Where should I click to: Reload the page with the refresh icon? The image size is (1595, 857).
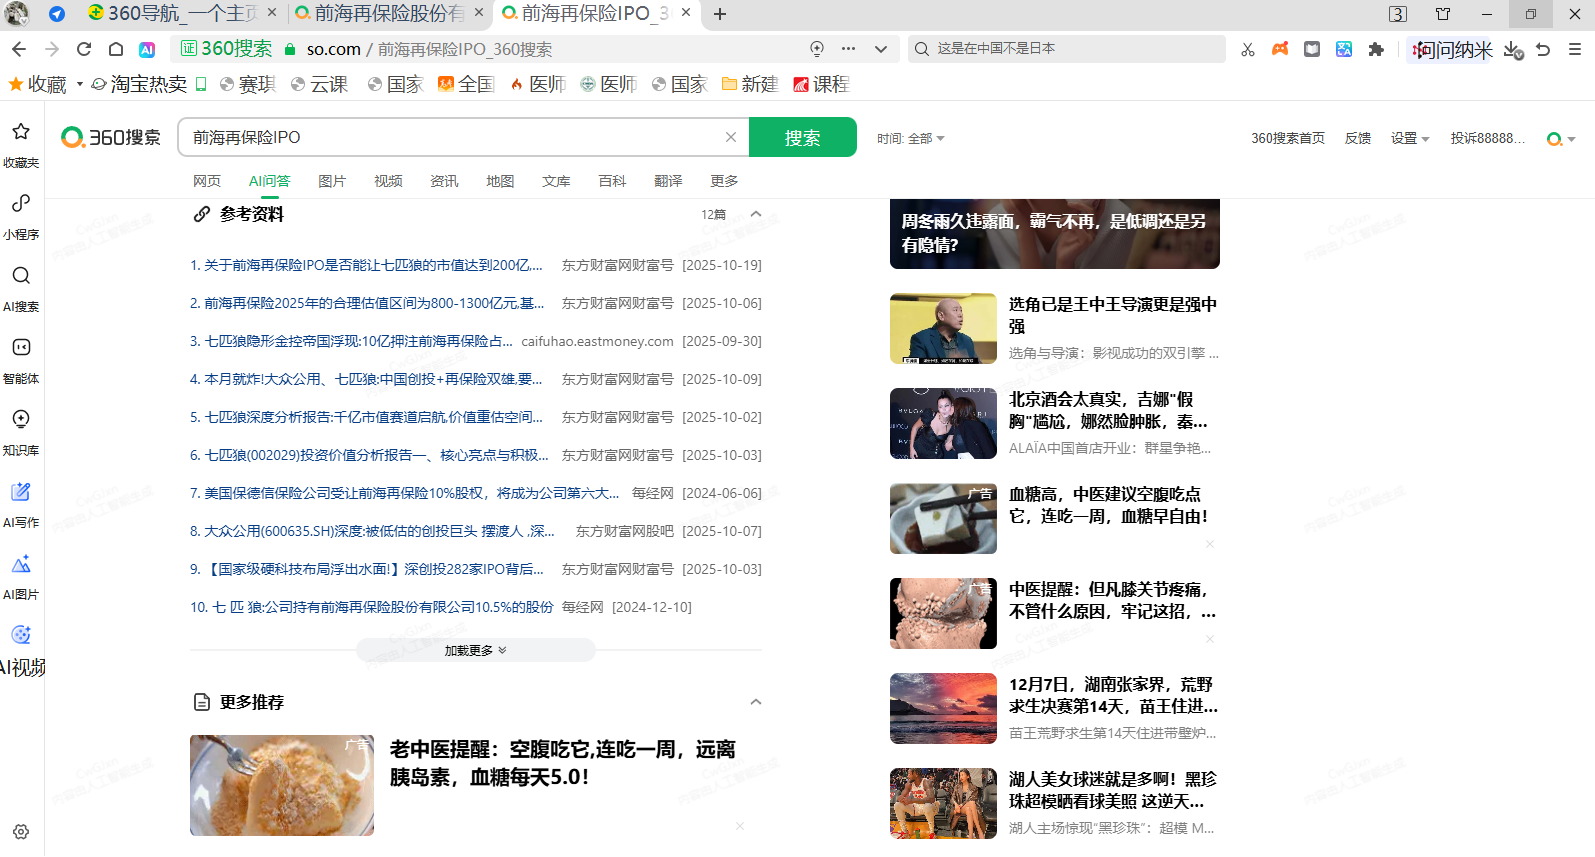pyautogui.click(x=84, y=49)
